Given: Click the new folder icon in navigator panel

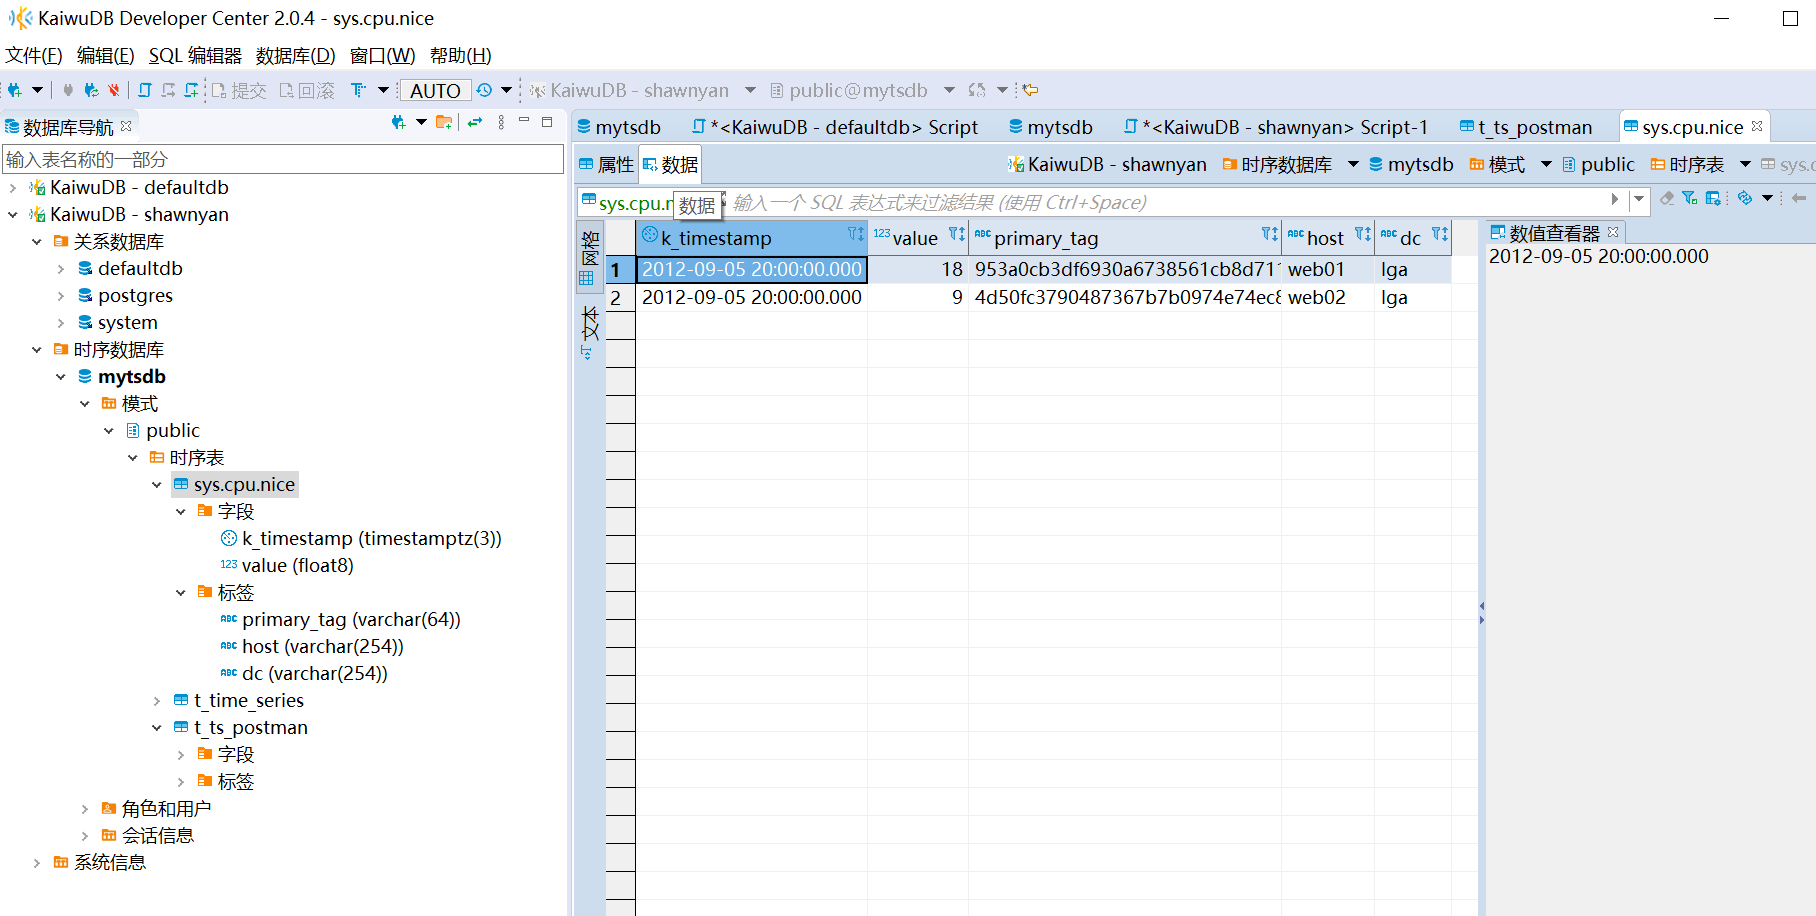Looking at the screenshot, I should [444, 122].
